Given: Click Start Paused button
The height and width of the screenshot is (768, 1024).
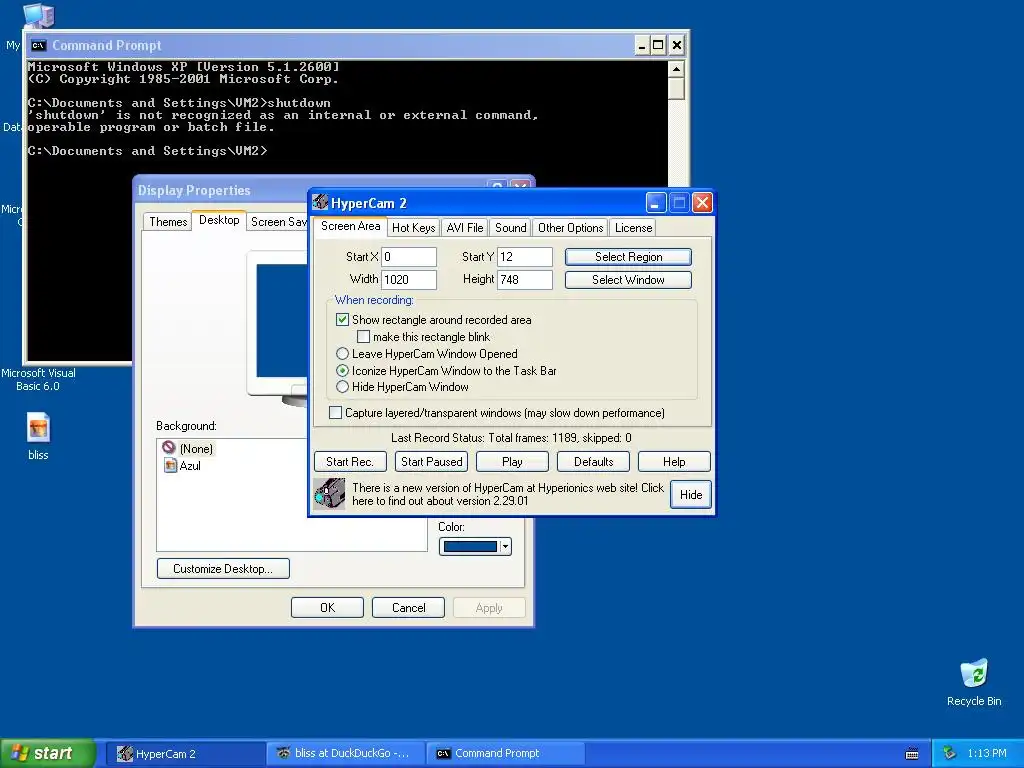Looking at the screenshot, I should point(431,461).
